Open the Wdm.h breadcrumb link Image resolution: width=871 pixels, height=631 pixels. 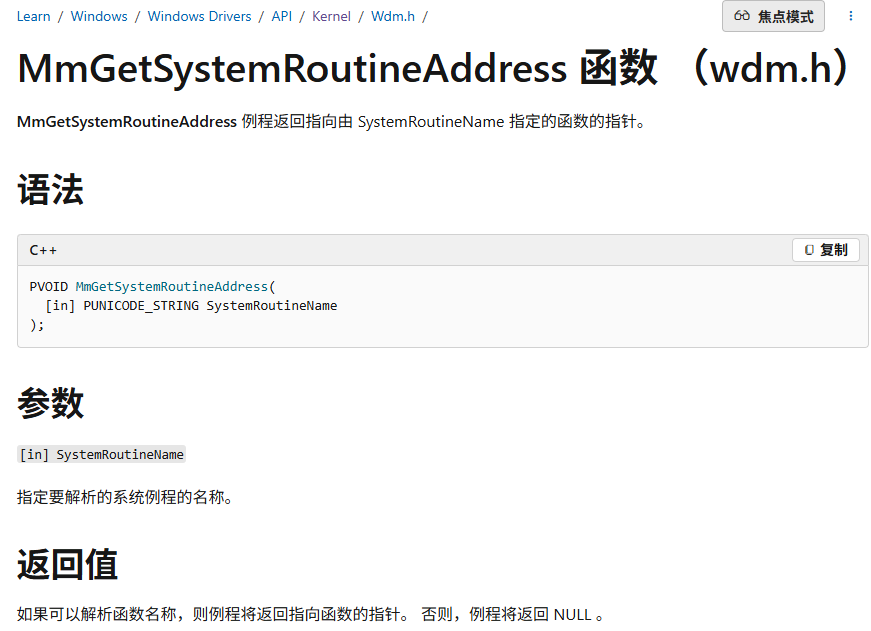392,16
